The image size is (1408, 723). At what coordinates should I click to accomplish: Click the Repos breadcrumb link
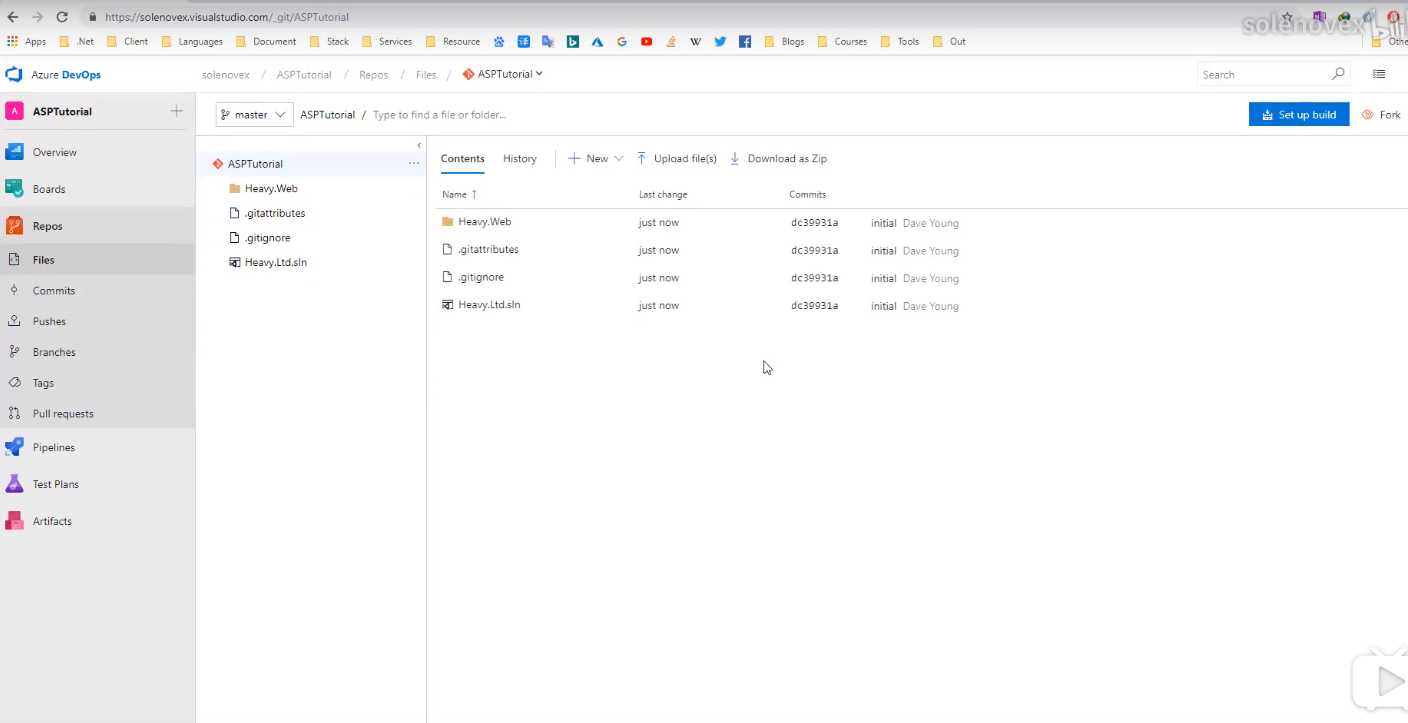point(374,74)
